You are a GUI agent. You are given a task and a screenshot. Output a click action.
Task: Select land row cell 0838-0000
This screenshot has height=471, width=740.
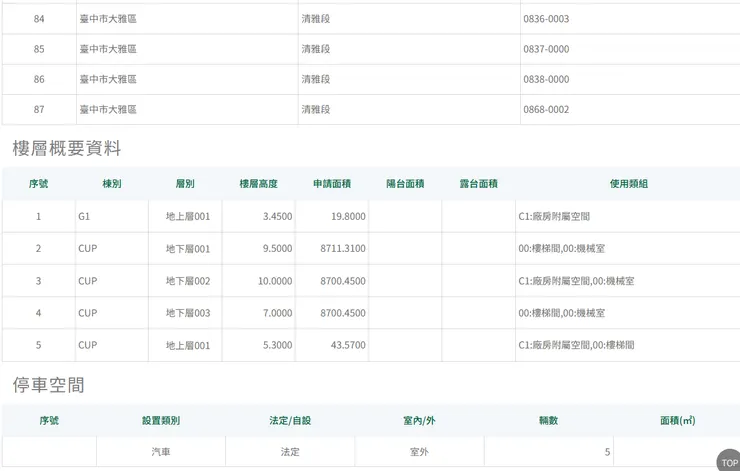click(x=630, y=79)
